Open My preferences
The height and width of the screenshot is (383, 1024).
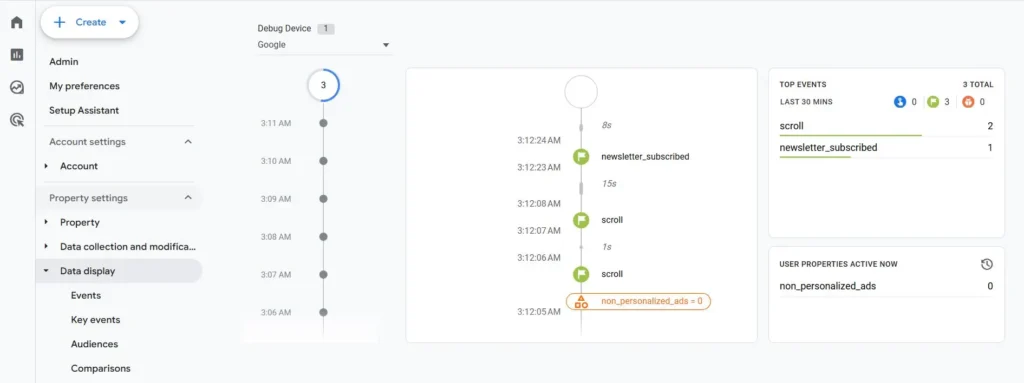click(84, 86)
